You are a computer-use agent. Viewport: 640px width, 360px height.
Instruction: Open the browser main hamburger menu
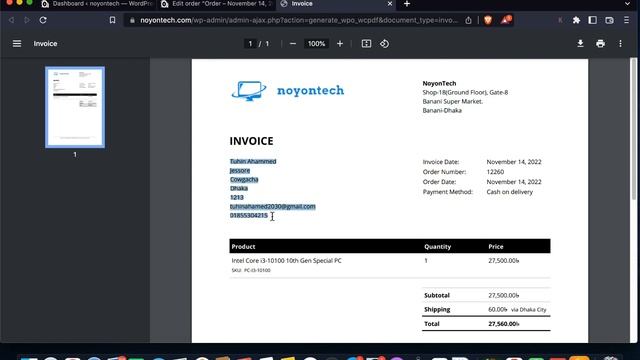click(x=627, y=20)
